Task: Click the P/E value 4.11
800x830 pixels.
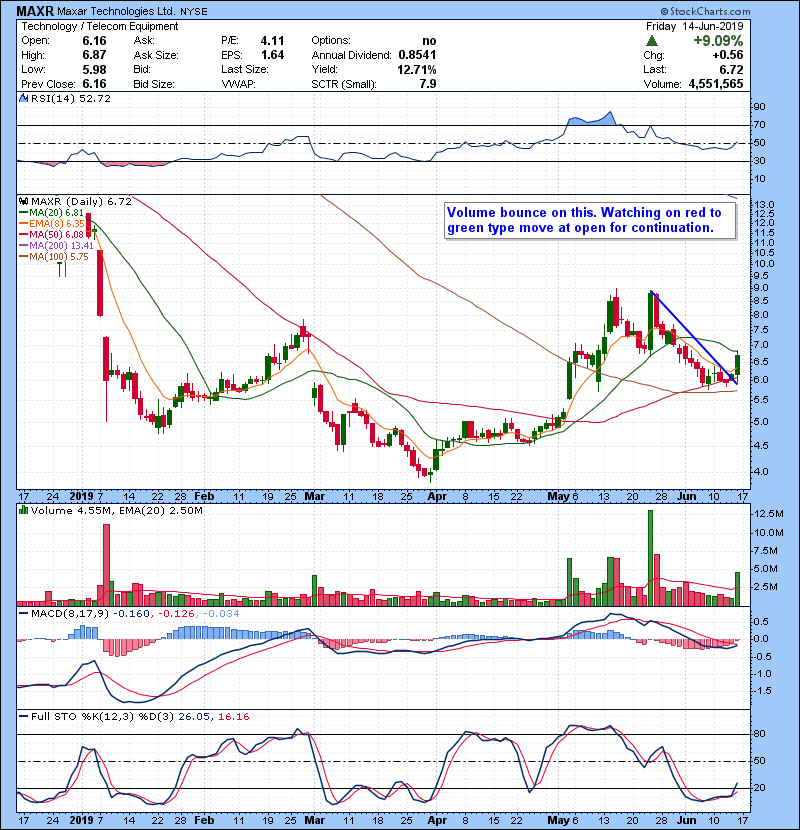Action: pos(272,41)
